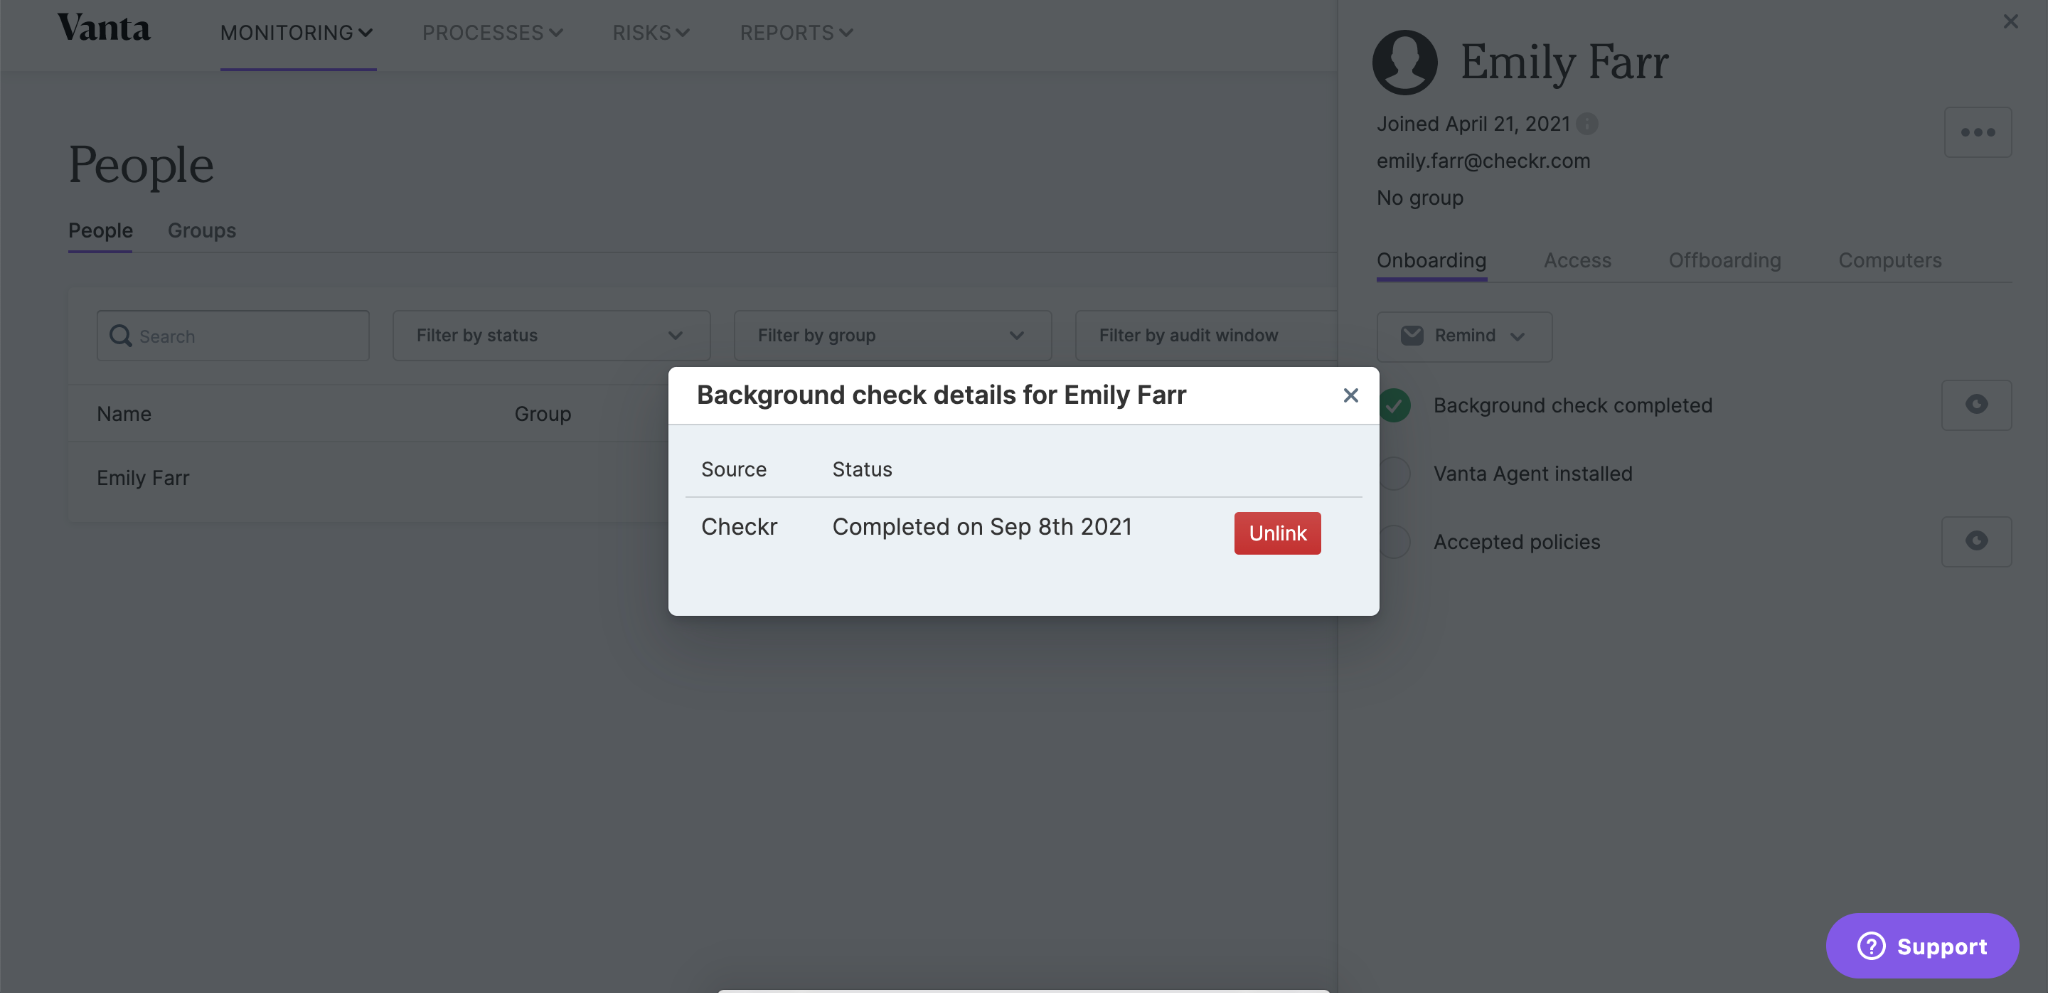This screenshot has height=993, width=2048.
Task: Click the red Unlink button
Action: pos(1277,533)
